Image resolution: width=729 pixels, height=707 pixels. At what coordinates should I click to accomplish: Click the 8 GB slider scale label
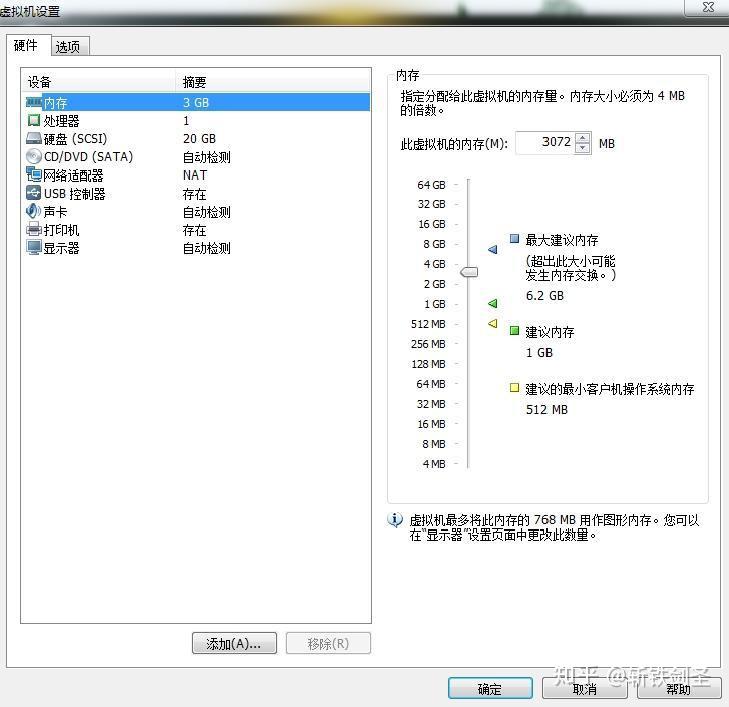(x=434, y=244)
